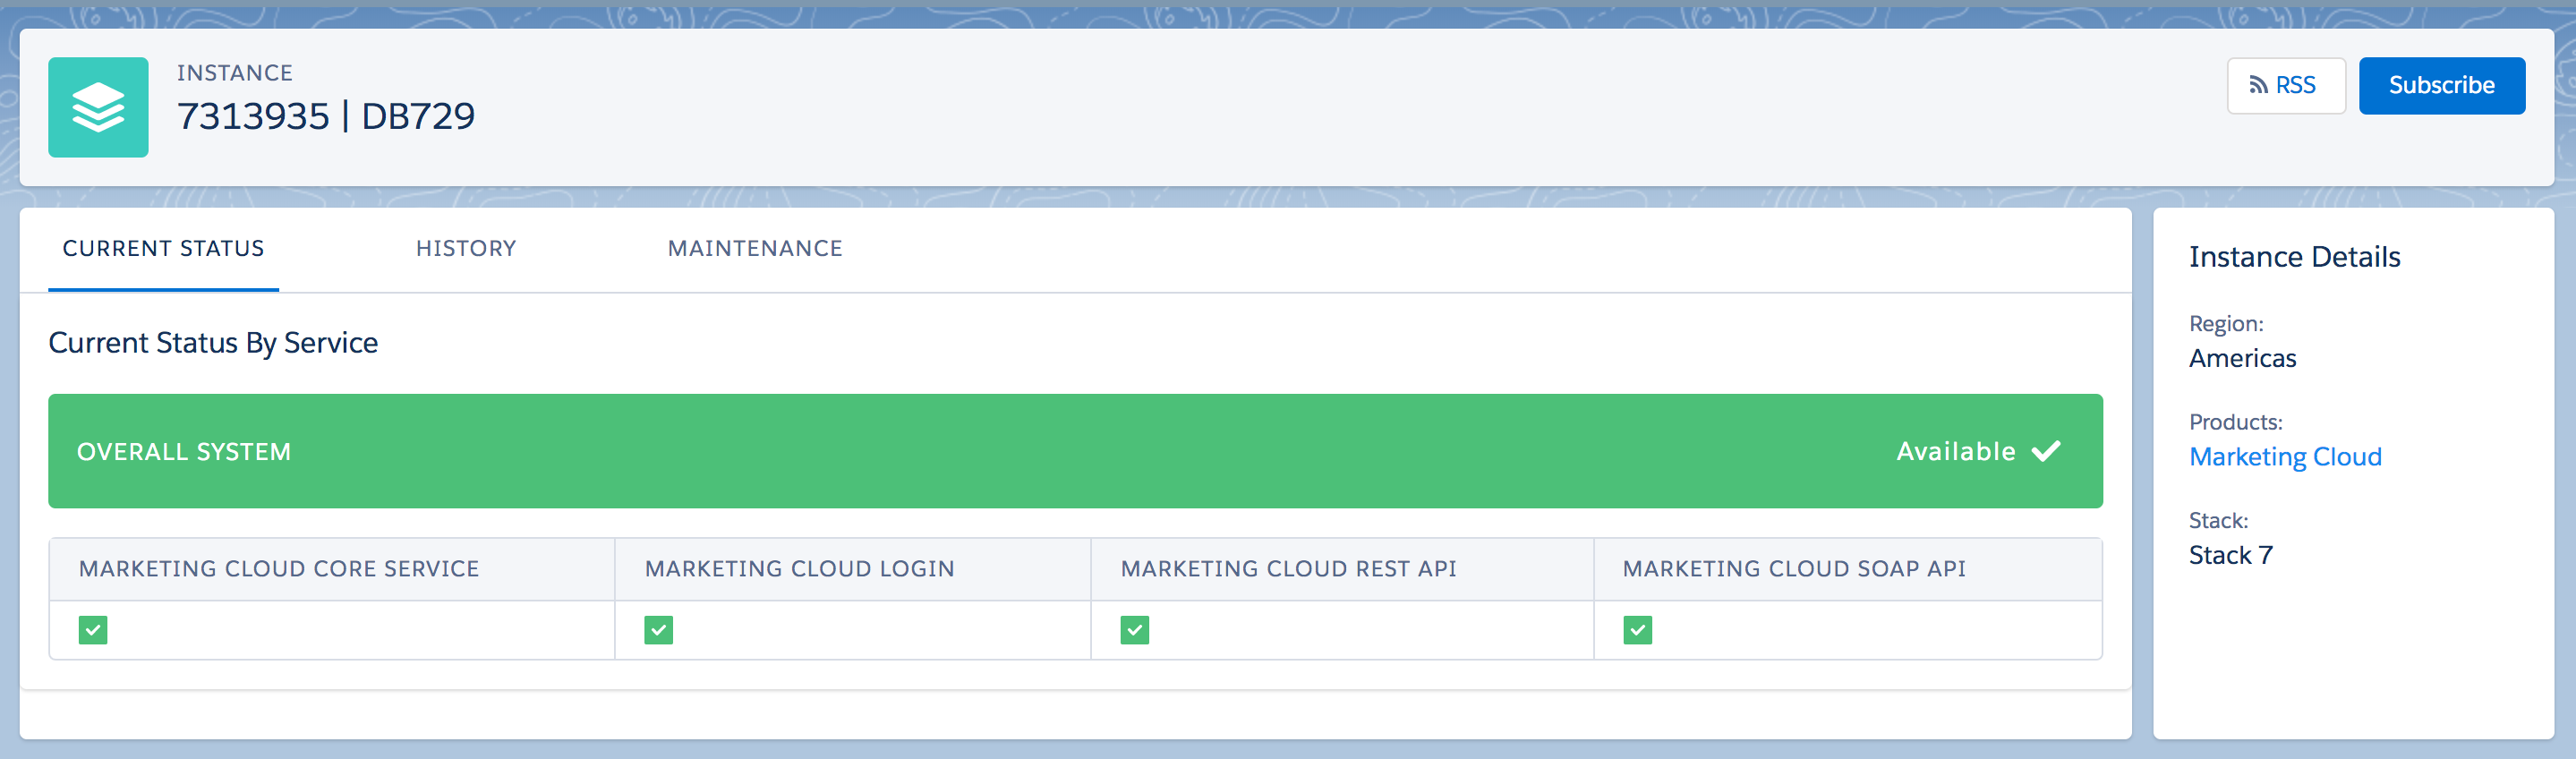Click the instance name 7313935 | DB729
Image resolution: width=2576 pixels, height=759 pixels.
(x=326, y=116)
